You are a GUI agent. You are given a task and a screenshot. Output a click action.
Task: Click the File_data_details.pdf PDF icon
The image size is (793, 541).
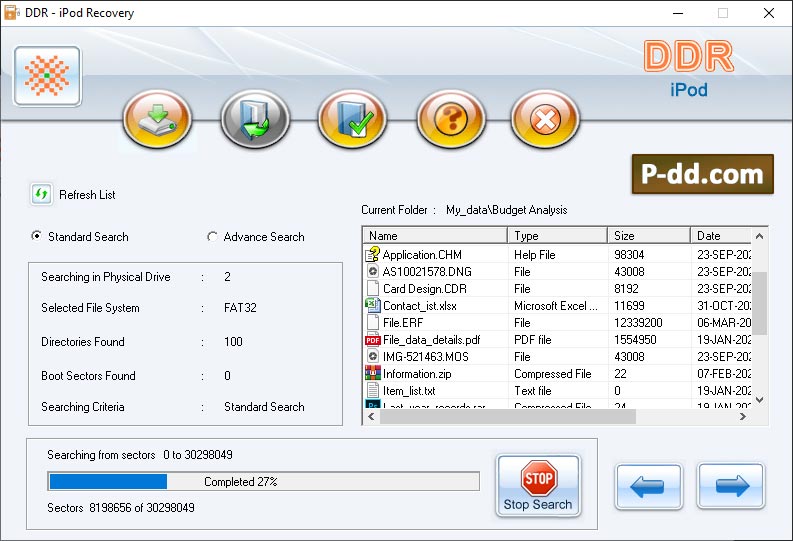coord(373,339)
